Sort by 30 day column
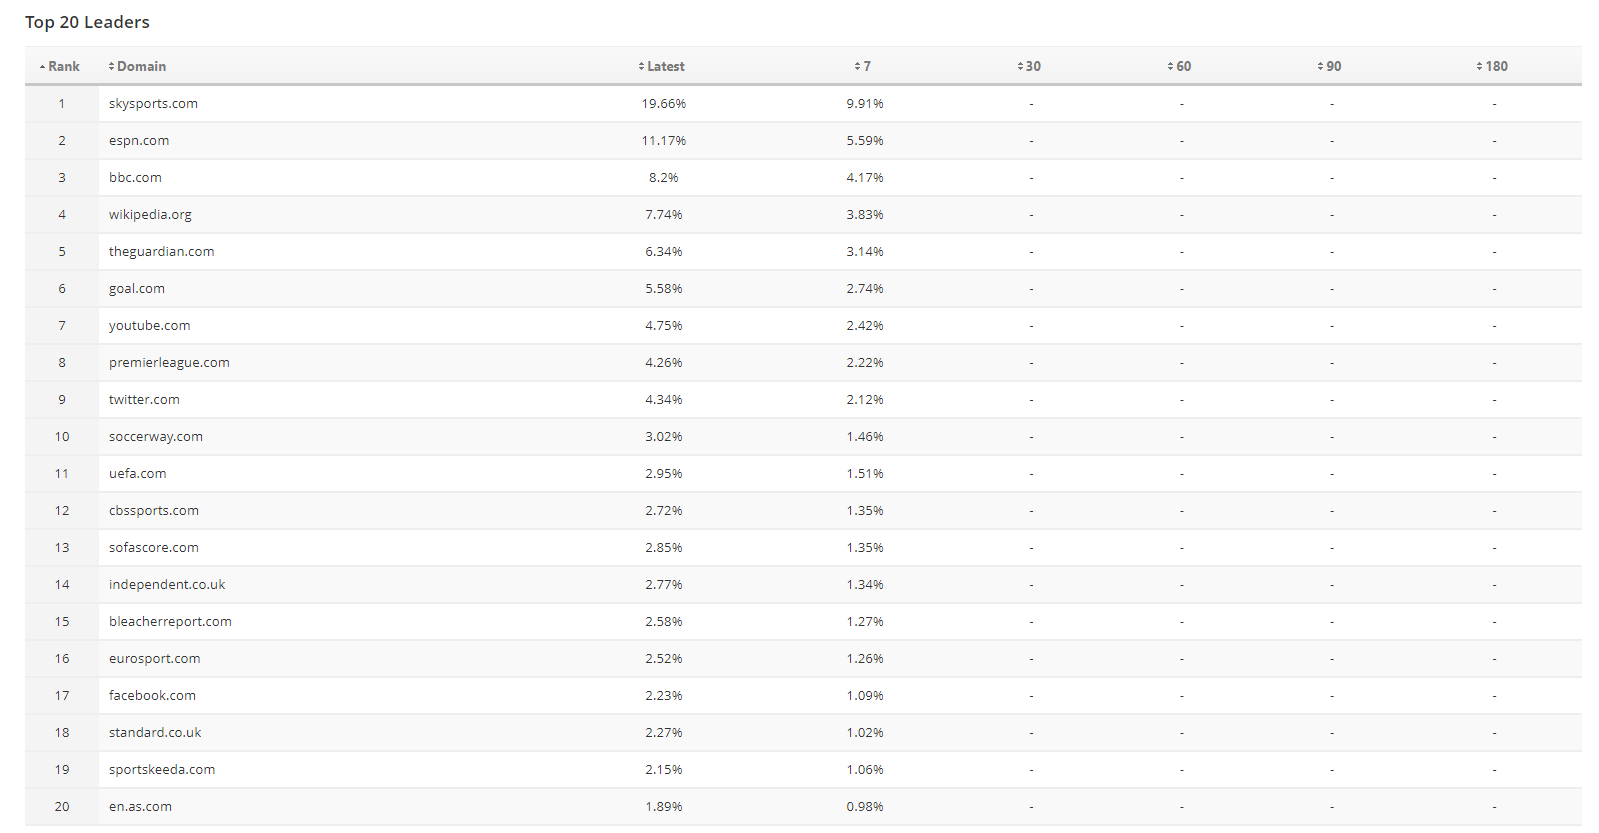The width and height of the screenshot is (1599, 833). point(1030,66)
